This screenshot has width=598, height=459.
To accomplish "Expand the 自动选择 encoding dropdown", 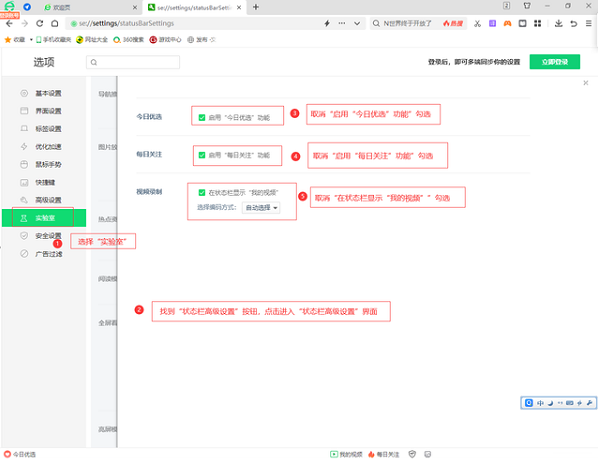I will pos(261,208).
